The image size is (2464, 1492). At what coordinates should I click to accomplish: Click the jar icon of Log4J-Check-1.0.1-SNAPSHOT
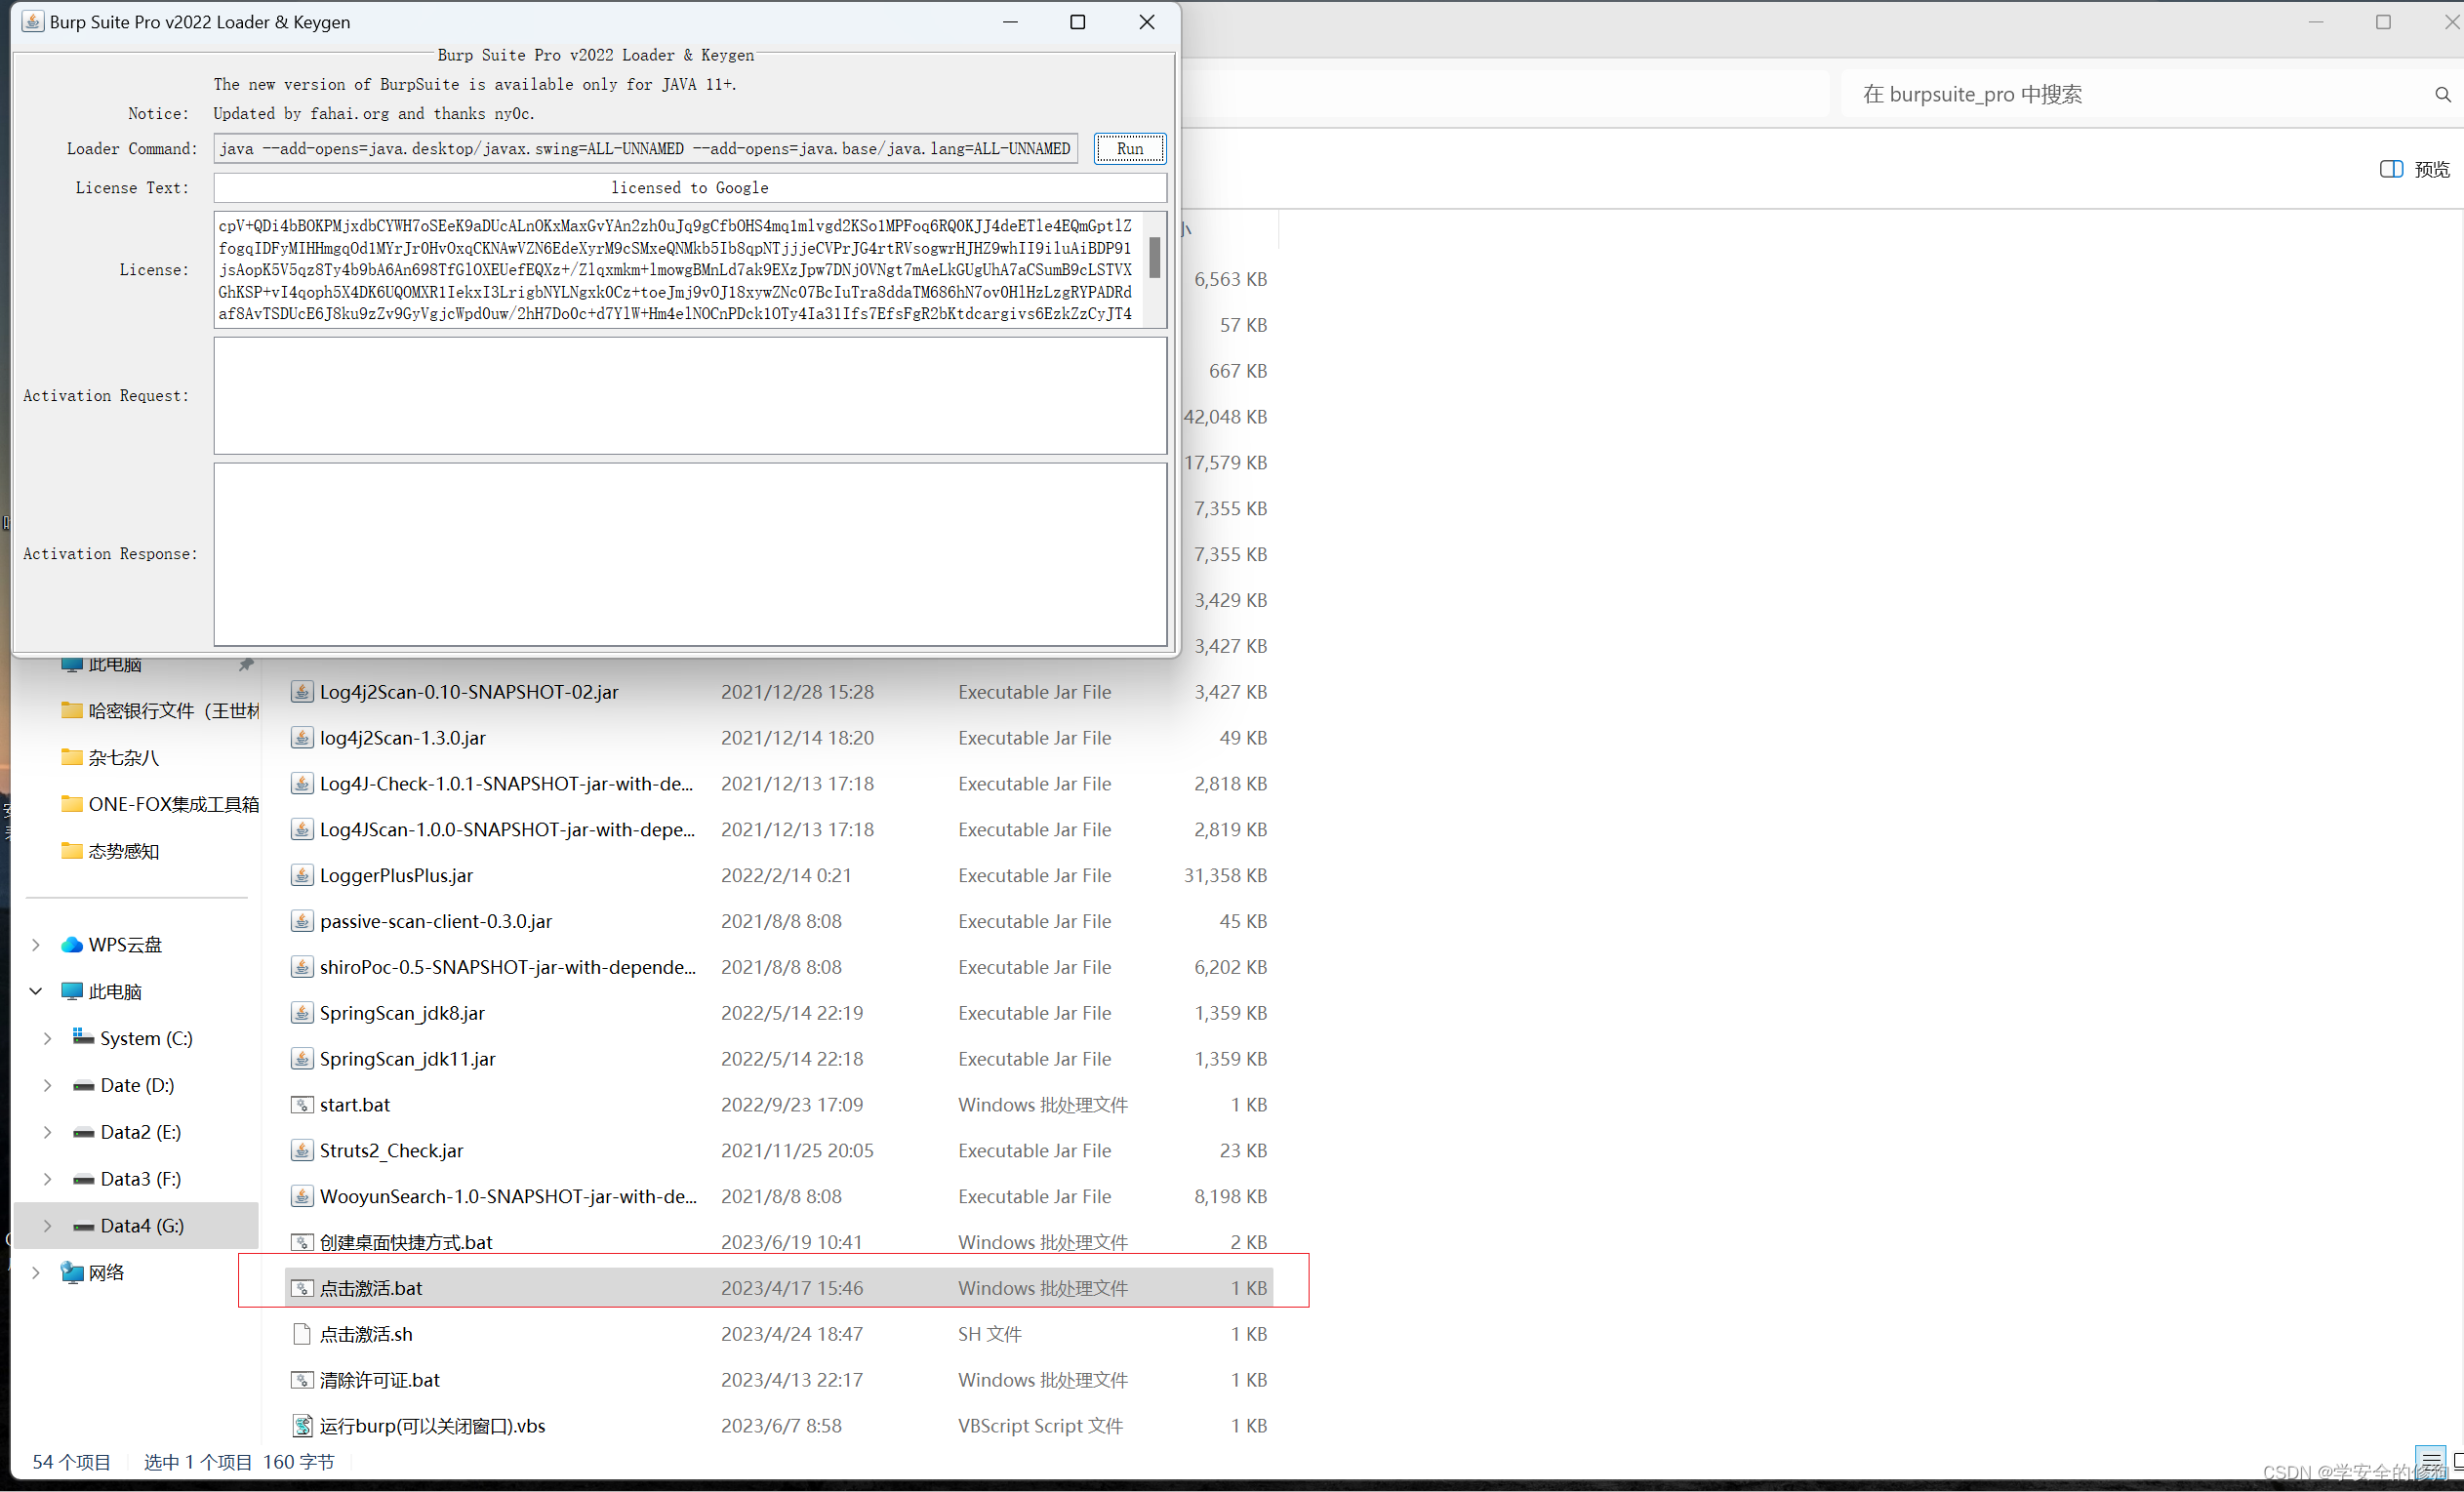click(301, 783)
